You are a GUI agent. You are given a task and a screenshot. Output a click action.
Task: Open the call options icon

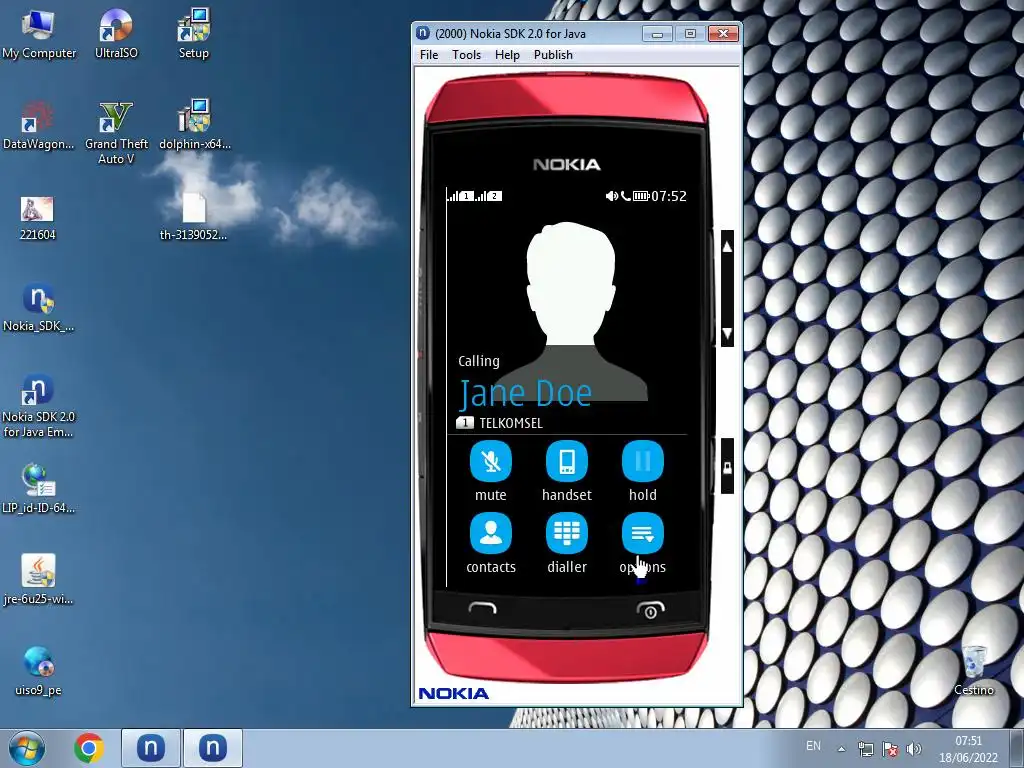coord(643,534)
